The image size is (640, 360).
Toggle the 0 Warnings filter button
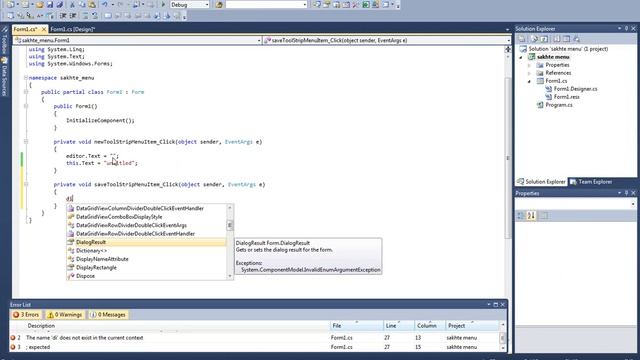pyautogui.click(x=65, y=315)
